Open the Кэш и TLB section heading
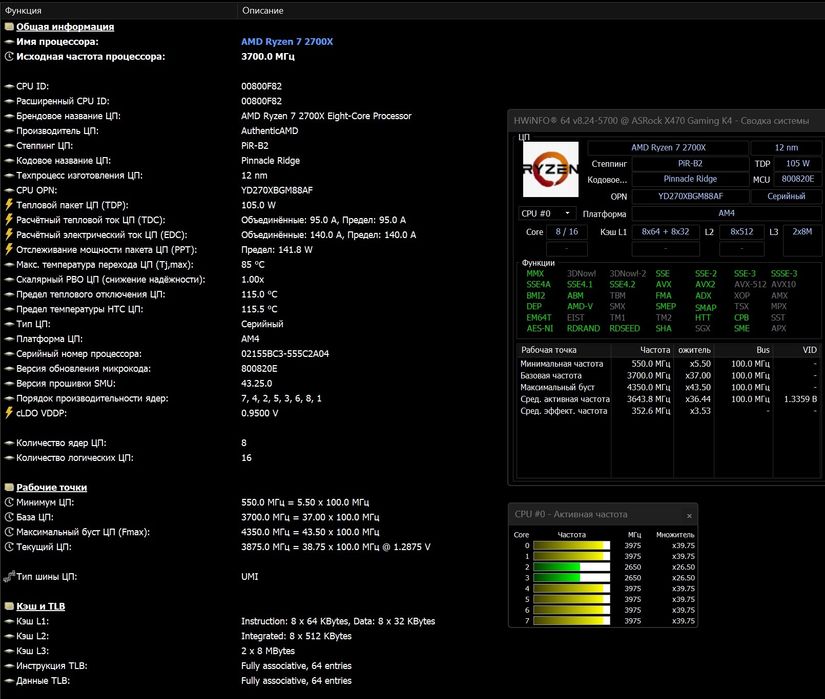 [x=41, y=606]
